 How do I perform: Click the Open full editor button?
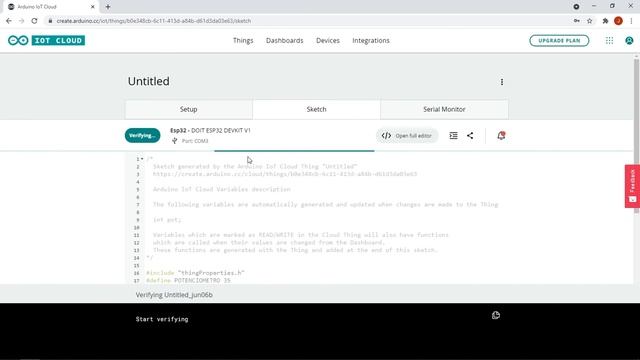point(407,136)
